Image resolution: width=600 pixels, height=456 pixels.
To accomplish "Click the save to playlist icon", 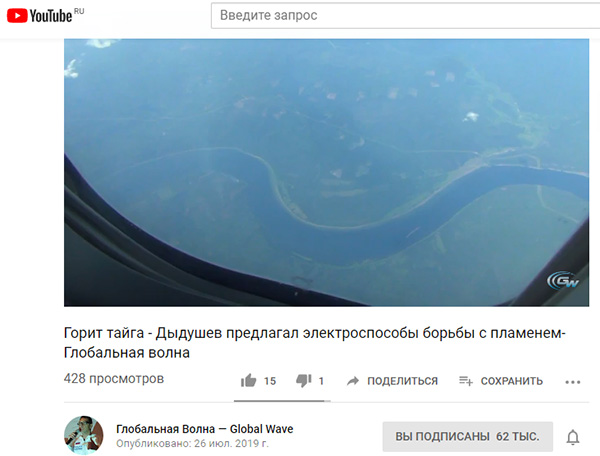I will [466, 381].
